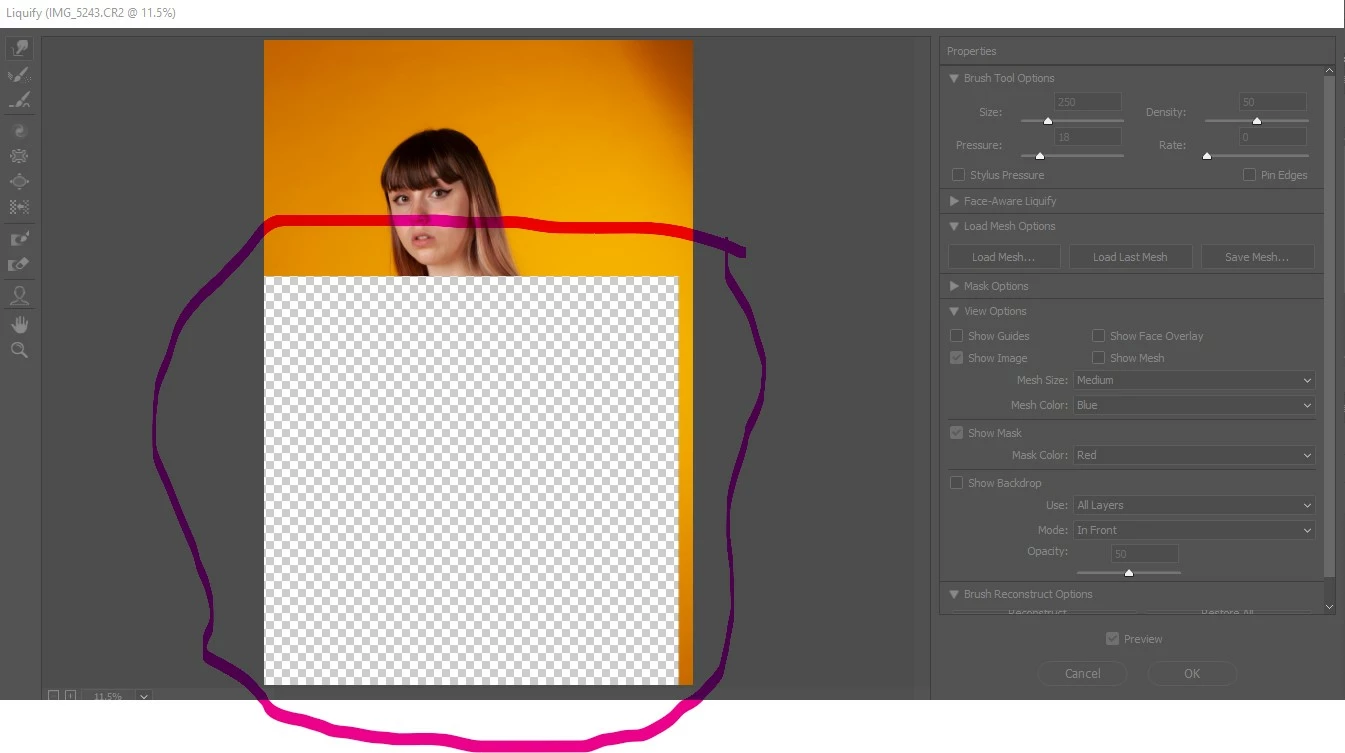Click the Load Last Mesh button
Image resolution: width=1345 pixels, height=753 pixels.
click(1130, 257)
